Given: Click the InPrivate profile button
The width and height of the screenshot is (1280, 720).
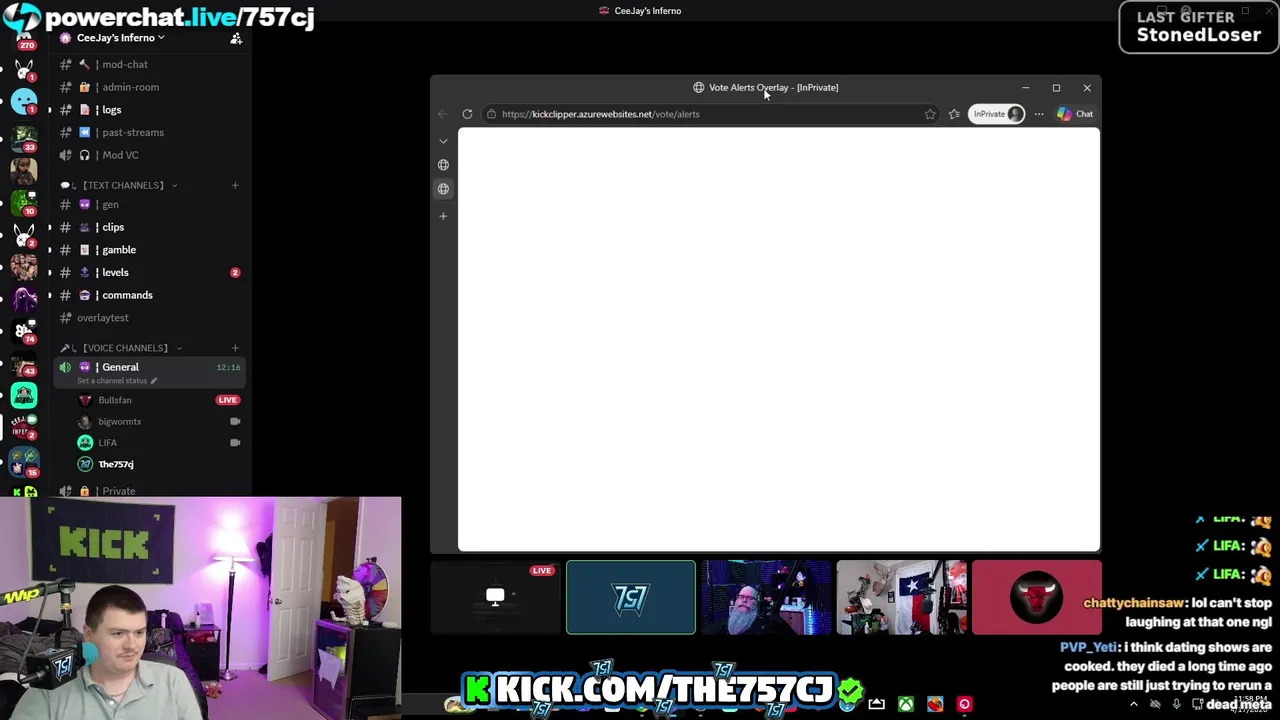Looking at the screenshot, I should 996,114.
